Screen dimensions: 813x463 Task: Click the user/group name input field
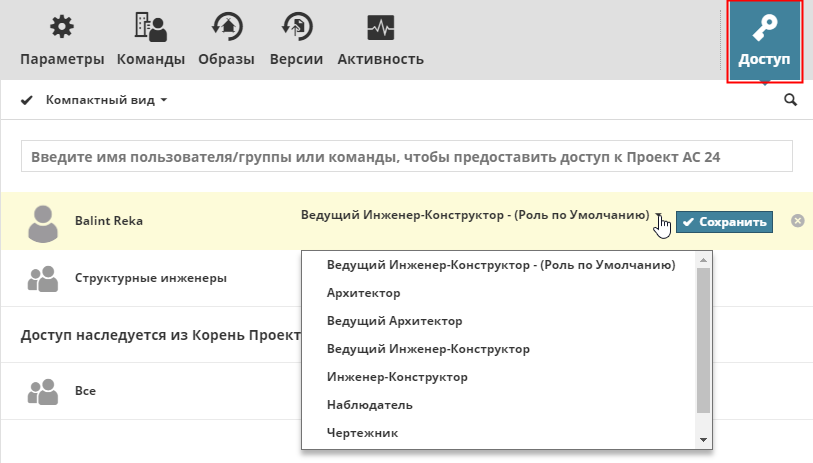(406, 157)
